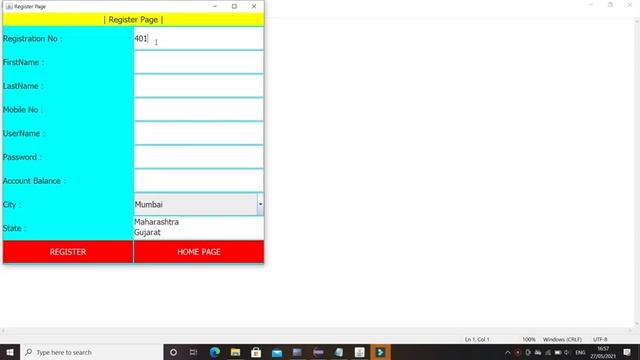Click the ENG language indicator
This screenshot has width=640, height=360.
click(580, 353)
